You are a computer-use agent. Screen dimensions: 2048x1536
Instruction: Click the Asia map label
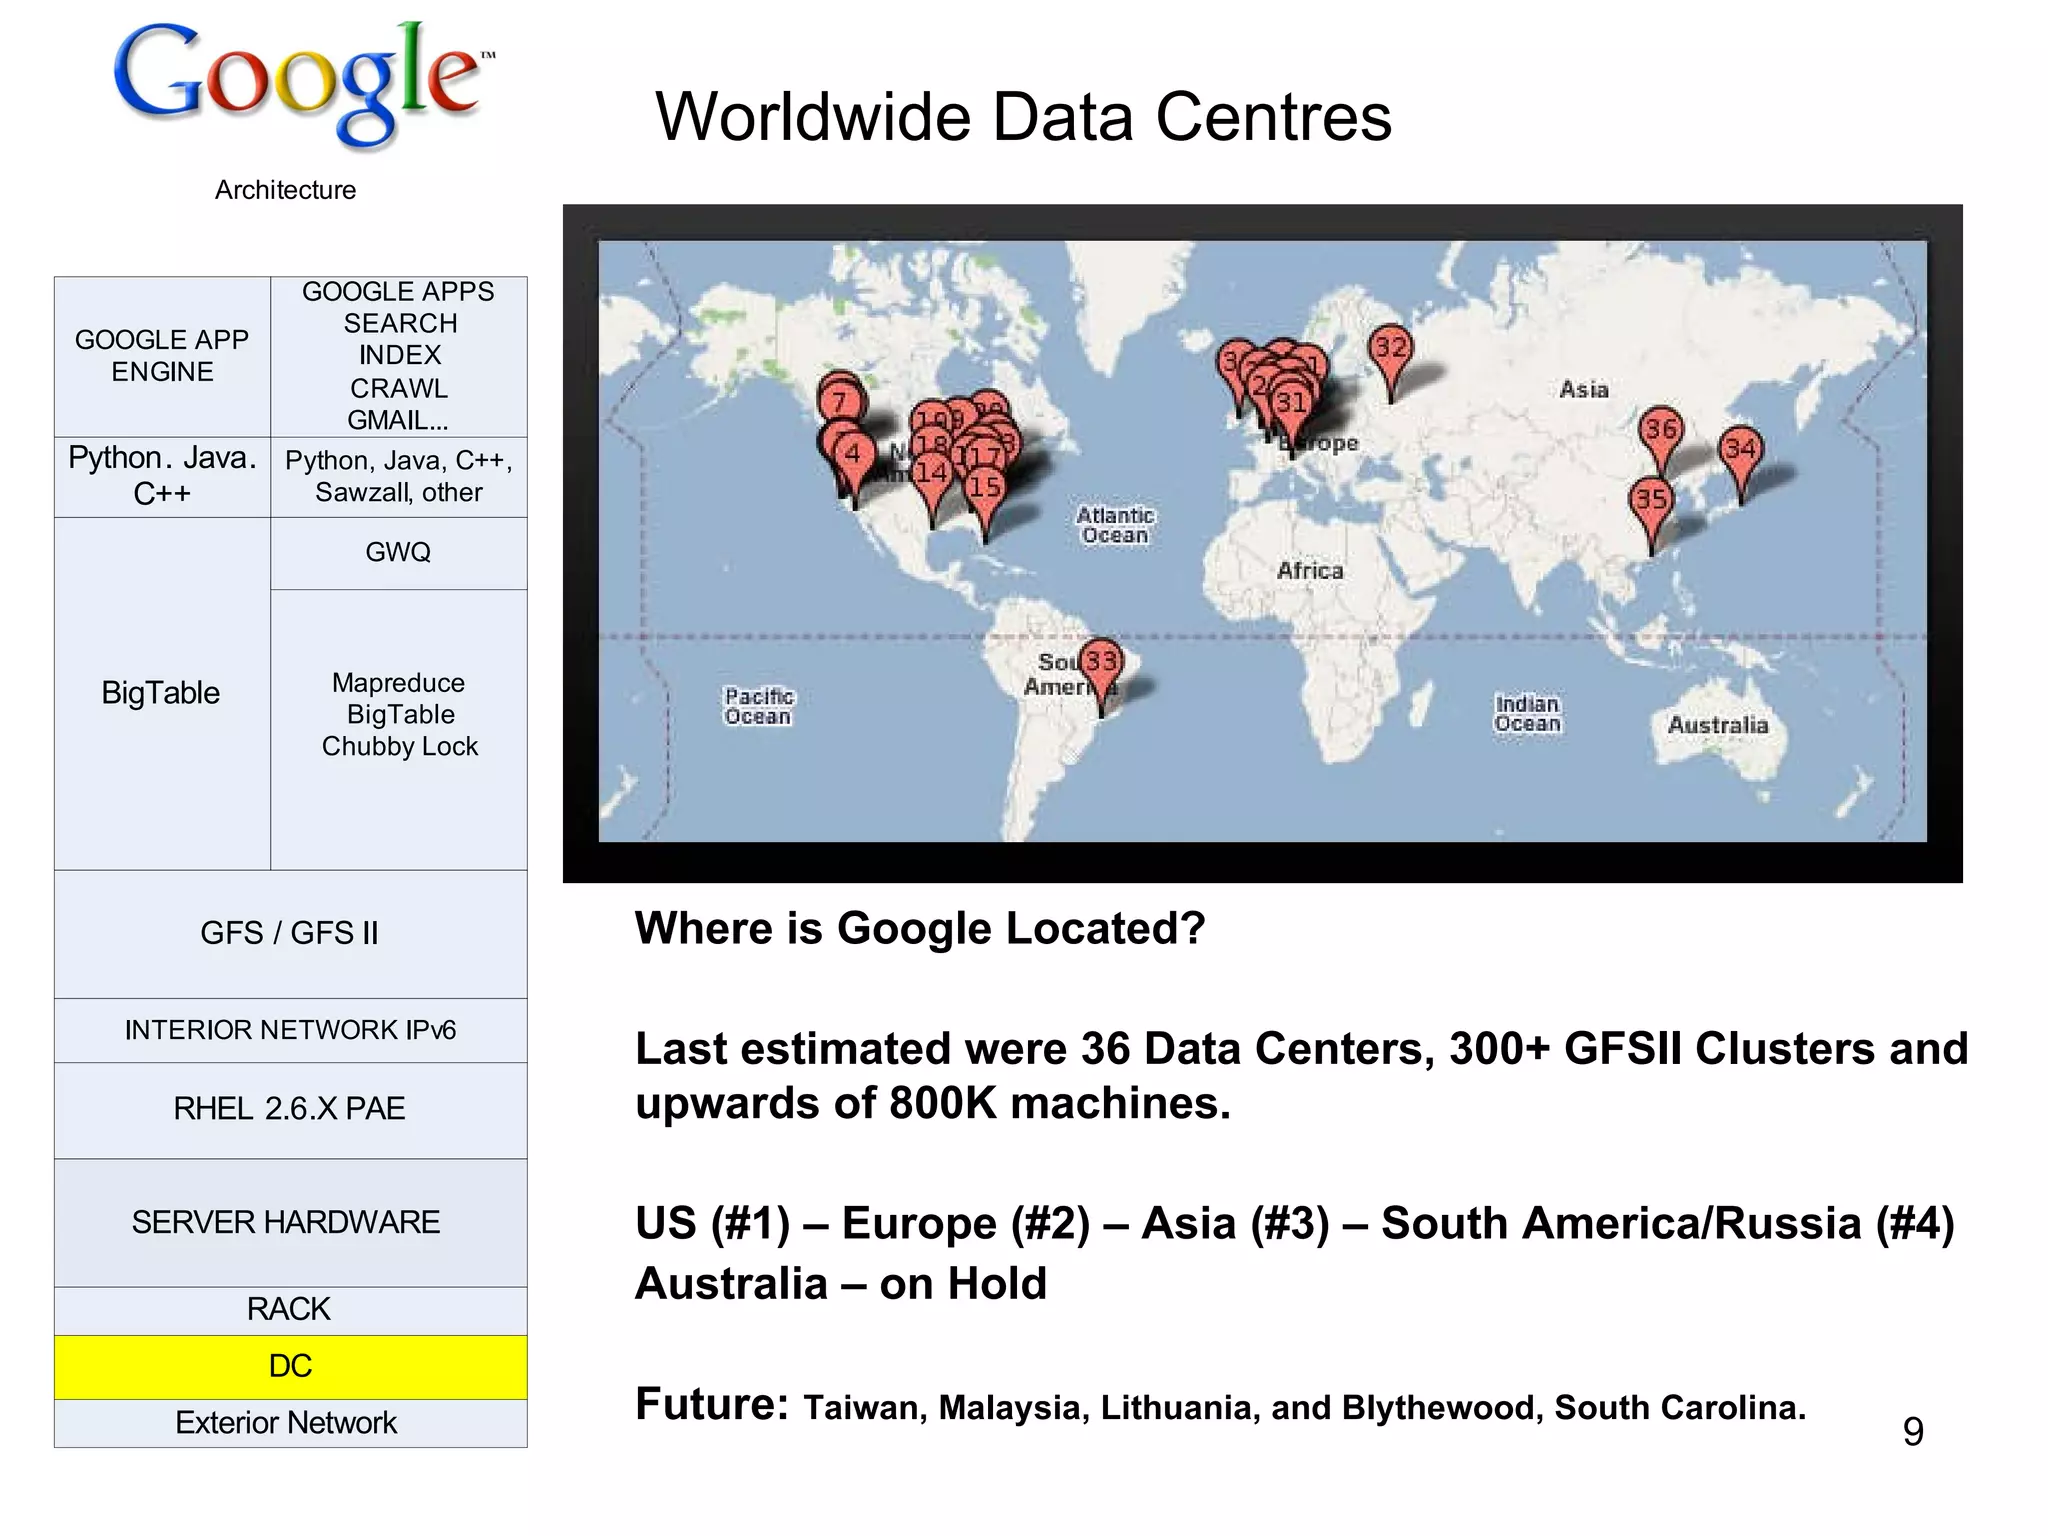1584,389
